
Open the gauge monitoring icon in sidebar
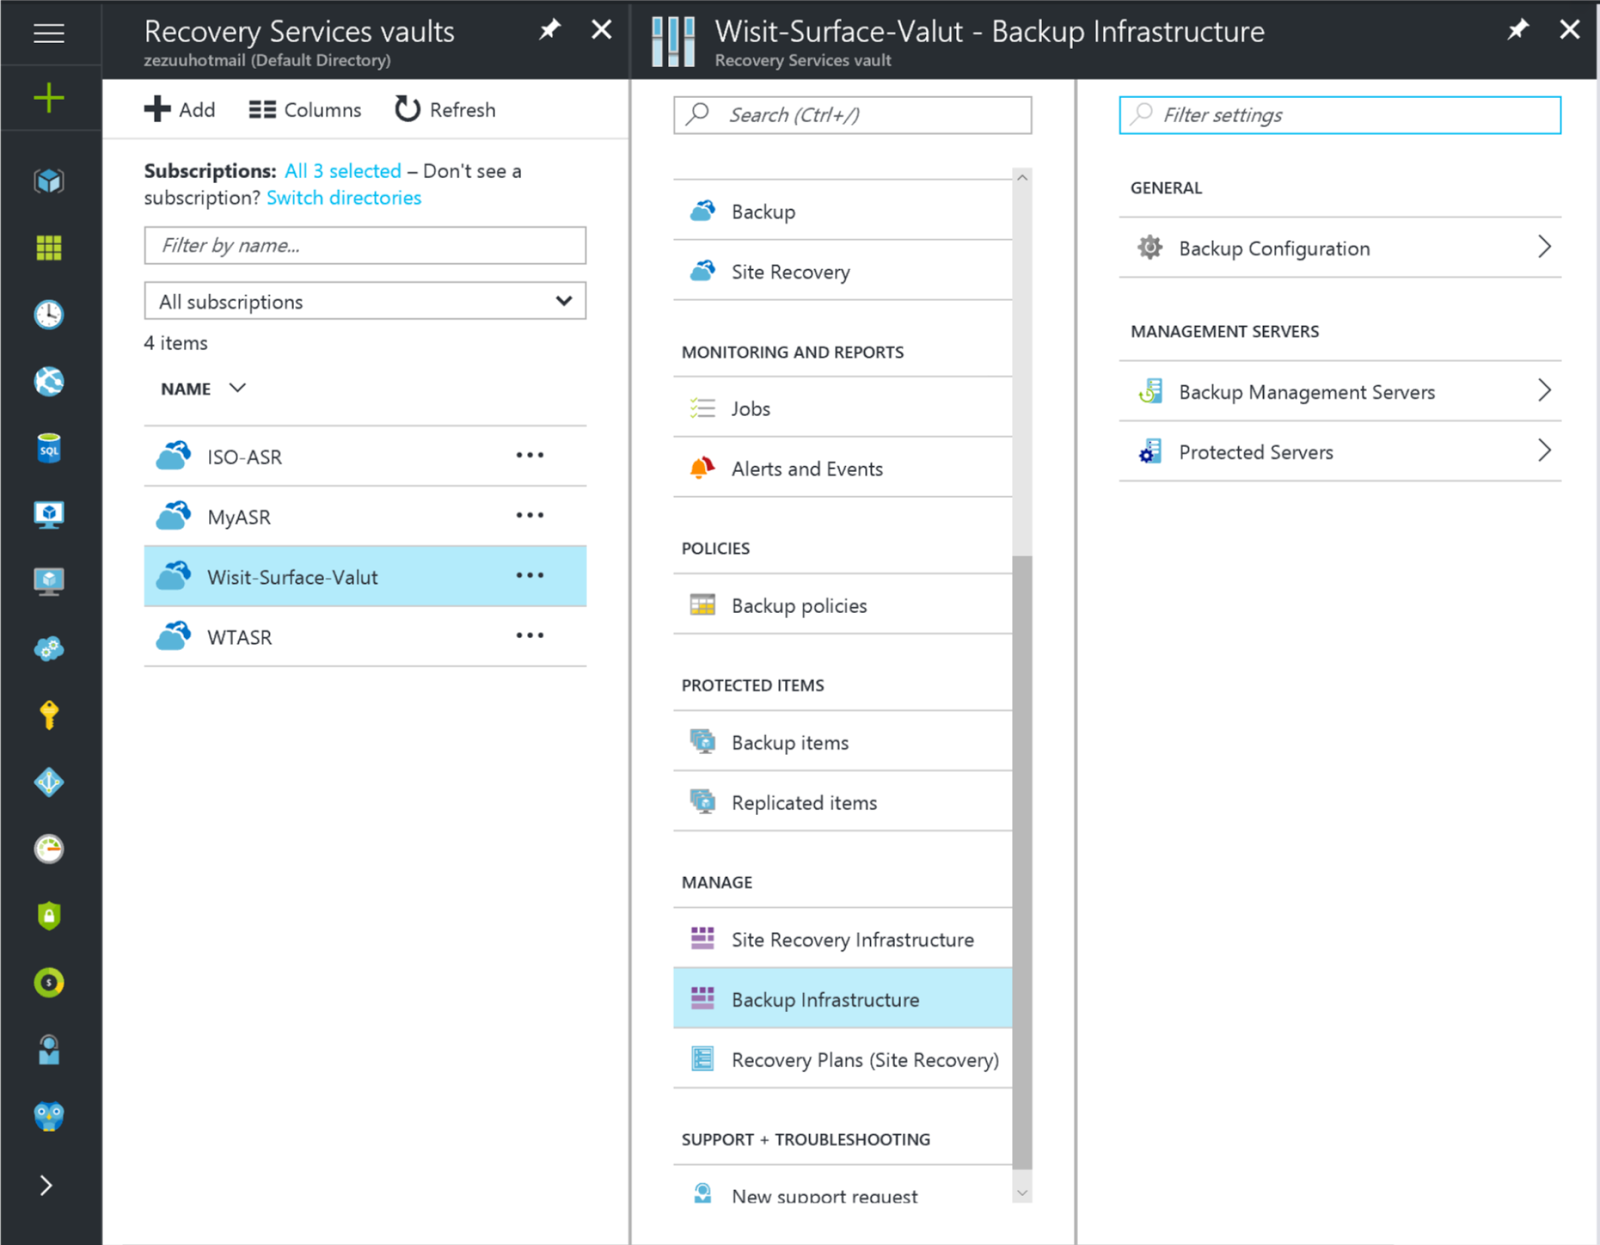[48, 848]
